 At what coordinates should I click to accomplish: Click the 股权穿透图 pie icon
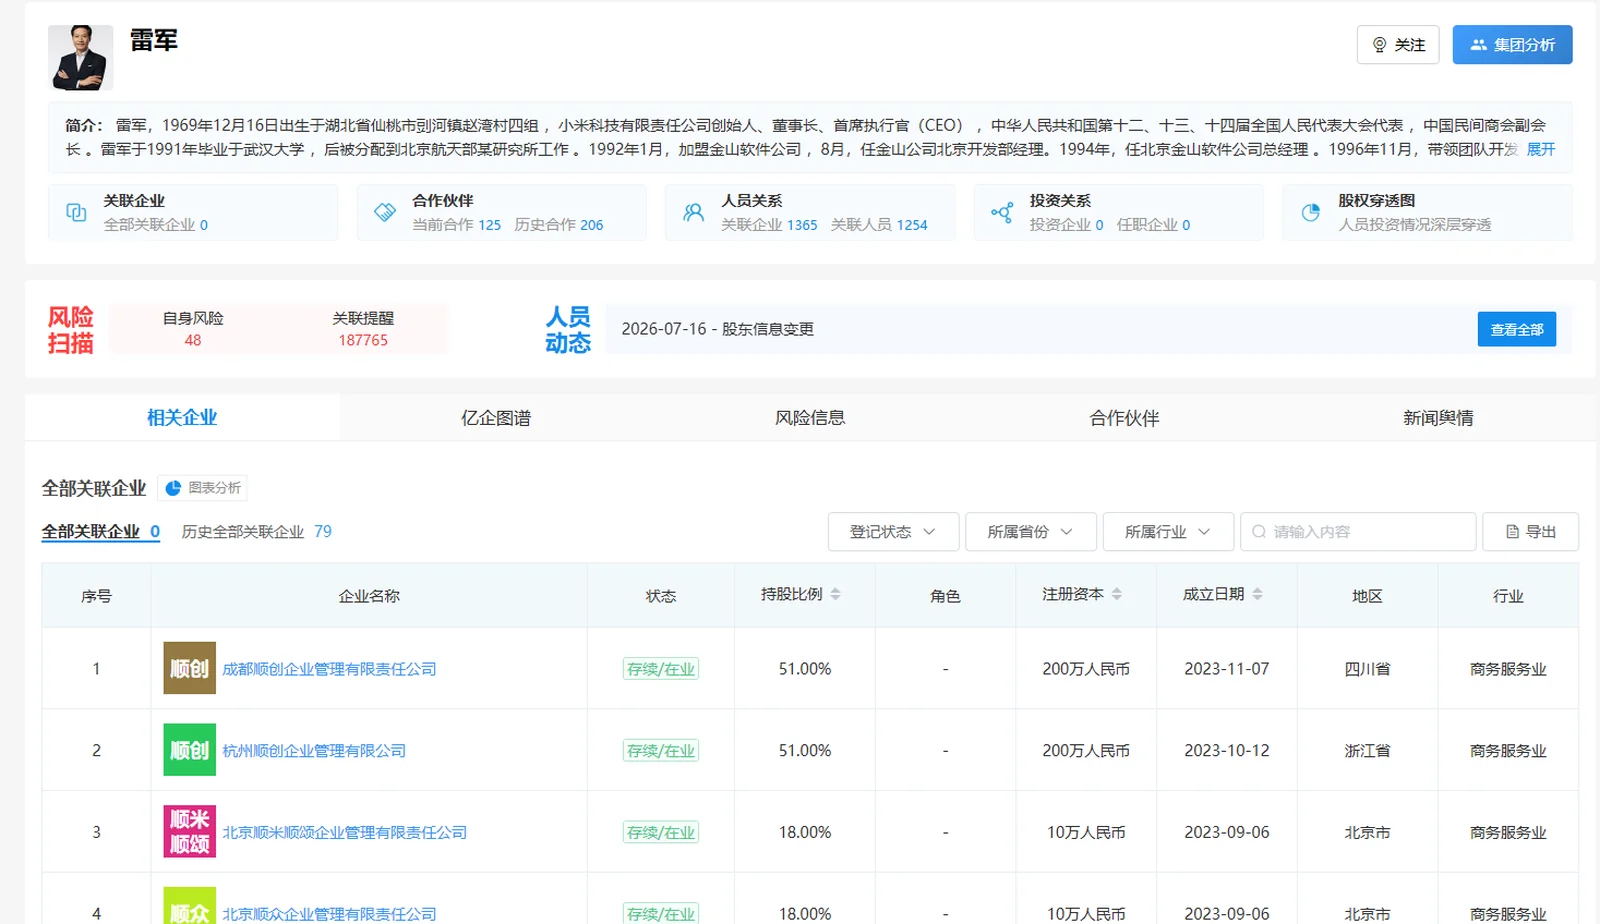tap(1310, 212)
